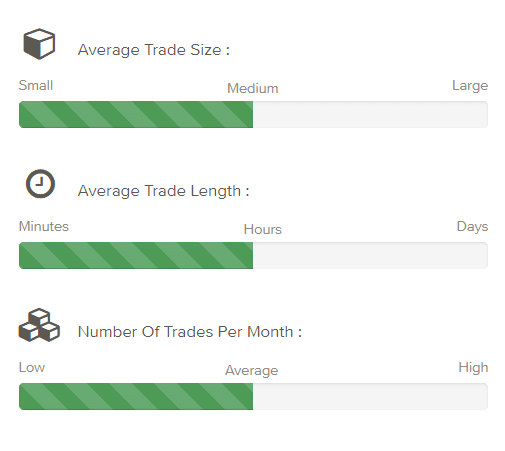Screen dimensions: 505x451
Task: Select the Medium label
Action: pos(253,88)
